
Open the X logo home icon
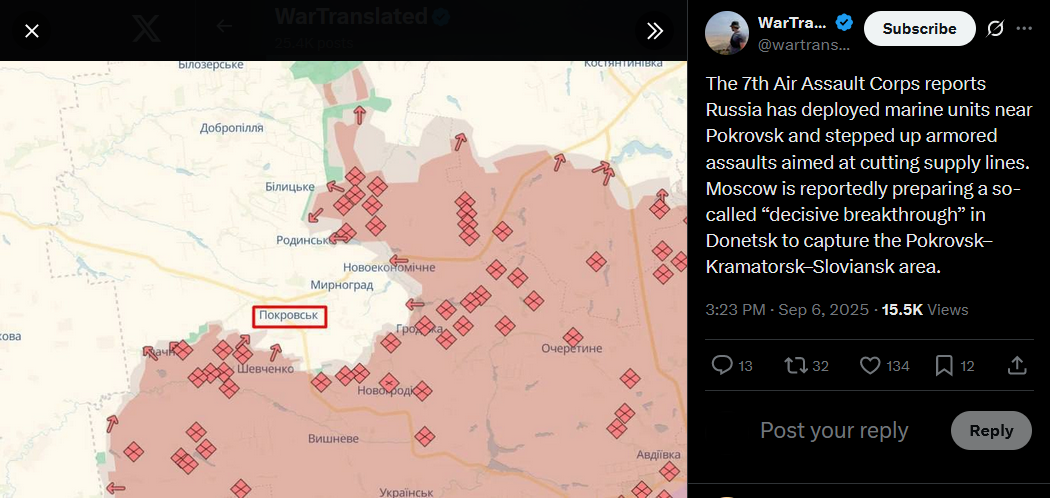pos(148,27)
